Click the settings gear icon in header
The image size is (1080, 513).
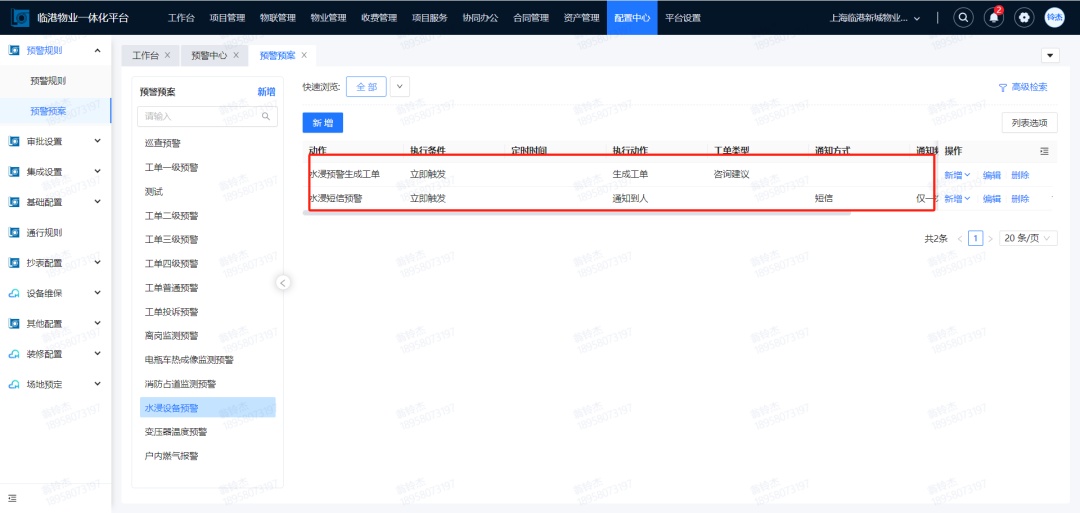coord(1024,18)
